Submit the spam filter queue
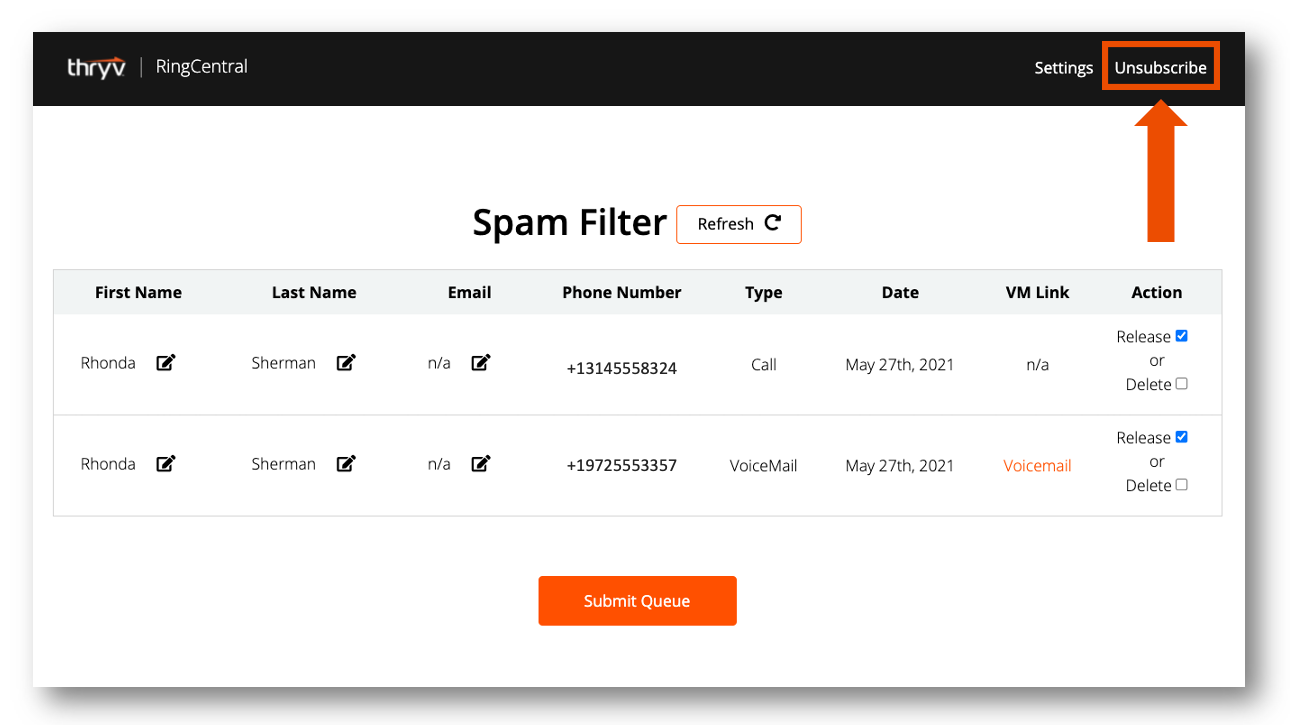This screenshot has height=725, width=1290. pyautogui.click(x=637, y=601)
